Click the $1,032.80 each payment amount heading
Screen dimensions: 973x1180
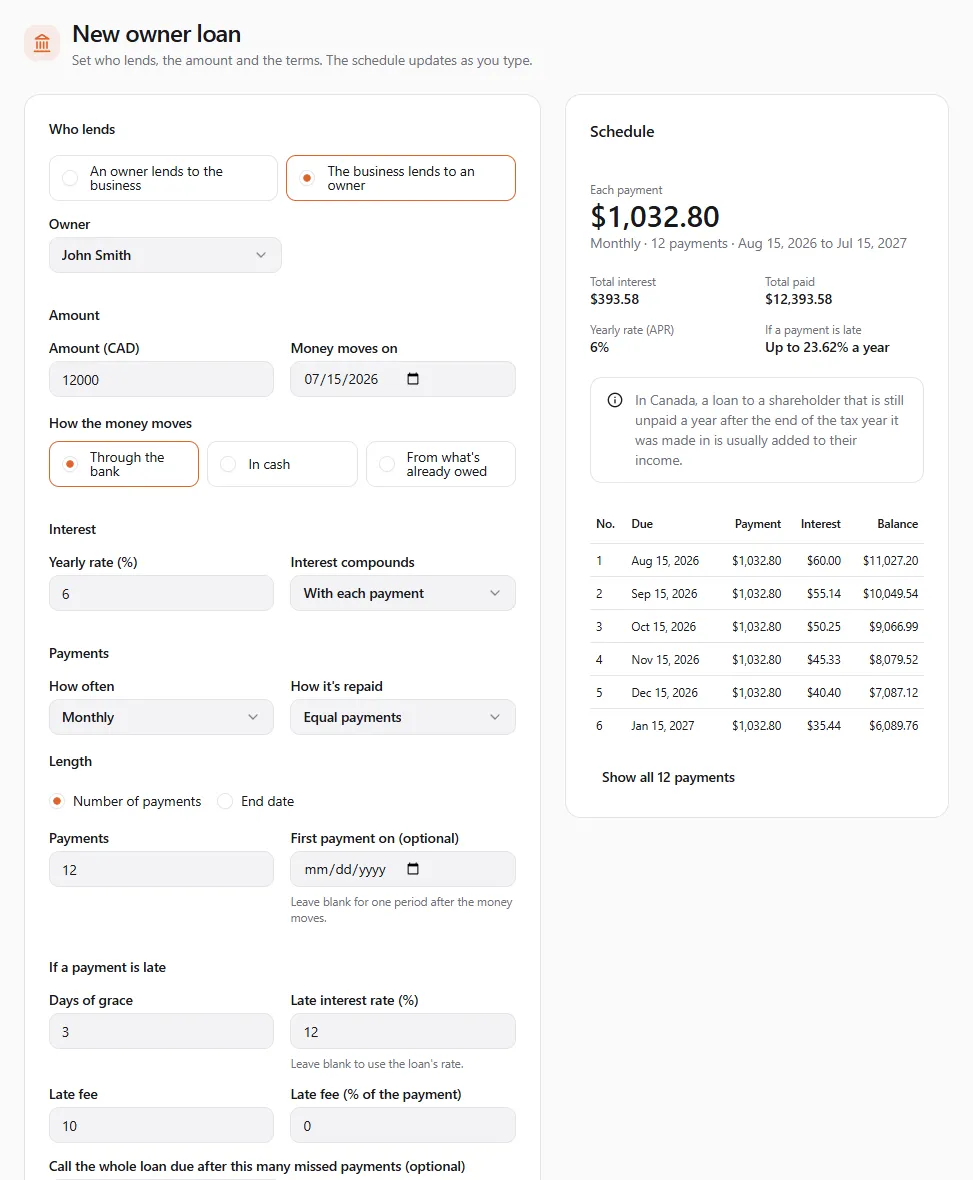coord(655,217)
